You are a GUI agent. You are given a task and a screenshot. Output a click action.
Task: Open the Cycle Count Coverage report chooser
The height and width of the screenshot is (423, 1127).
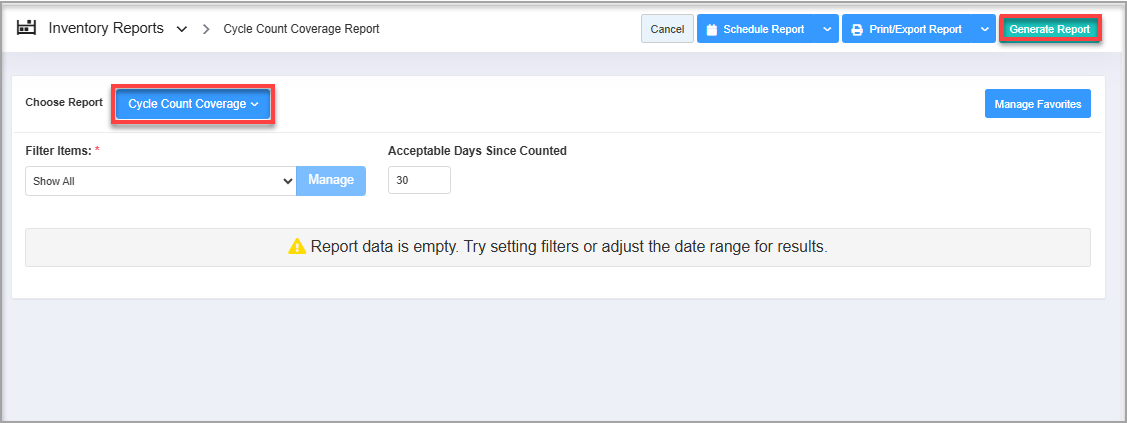(193, 104)
